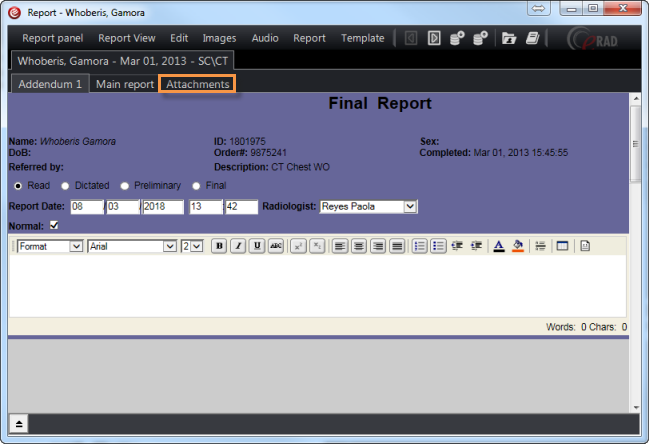Select the Dictated radio button
Screen dimensions: 649x444
point(66,185)
